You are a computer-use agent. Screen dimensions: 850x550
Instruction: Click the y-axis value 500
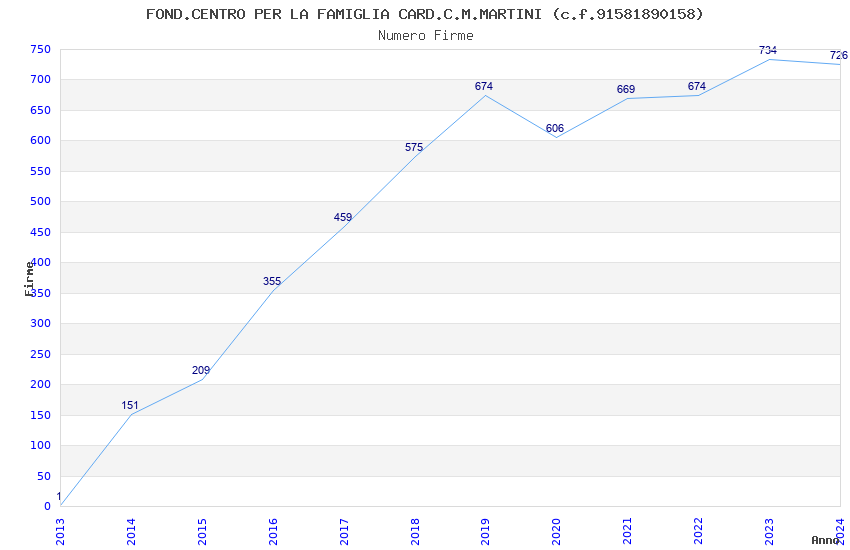pos(41,202)
